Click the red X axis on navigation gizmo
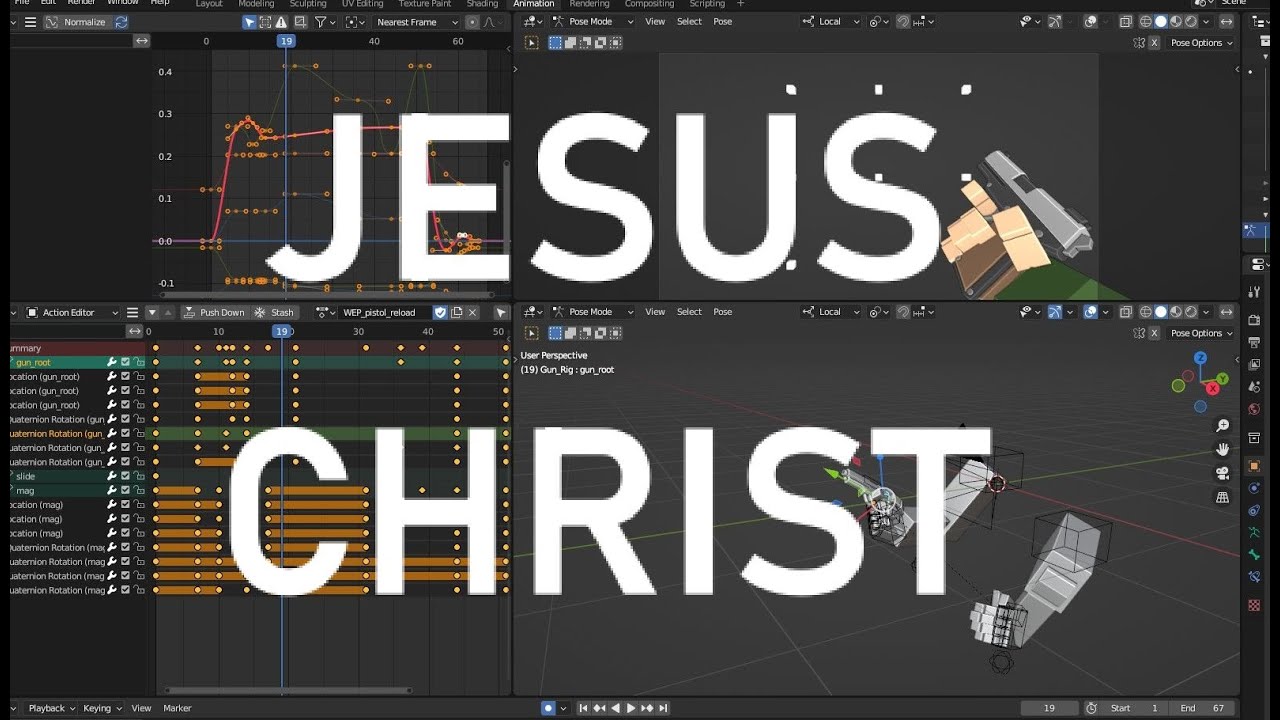This screenshot has width=1280, height=720. click(1213, 387)
